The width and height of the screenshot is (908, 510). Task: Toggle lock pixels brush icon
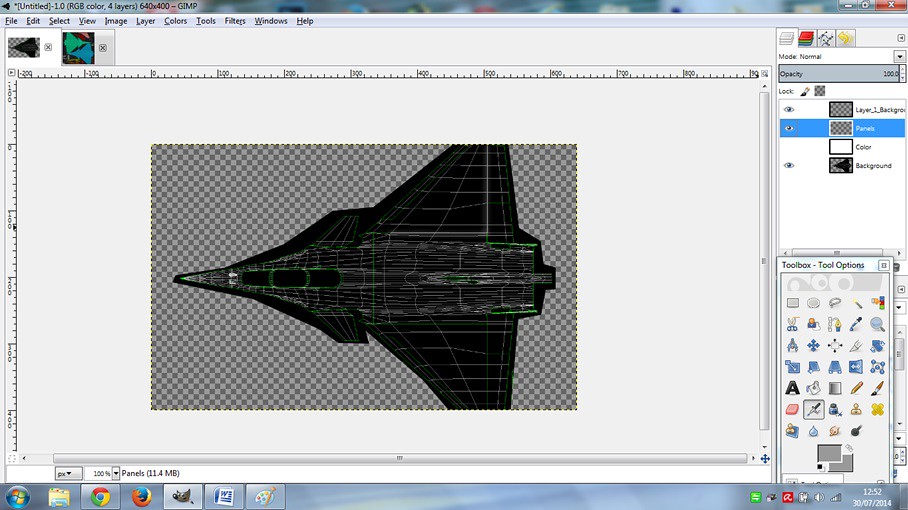click(x=805, y=91)
